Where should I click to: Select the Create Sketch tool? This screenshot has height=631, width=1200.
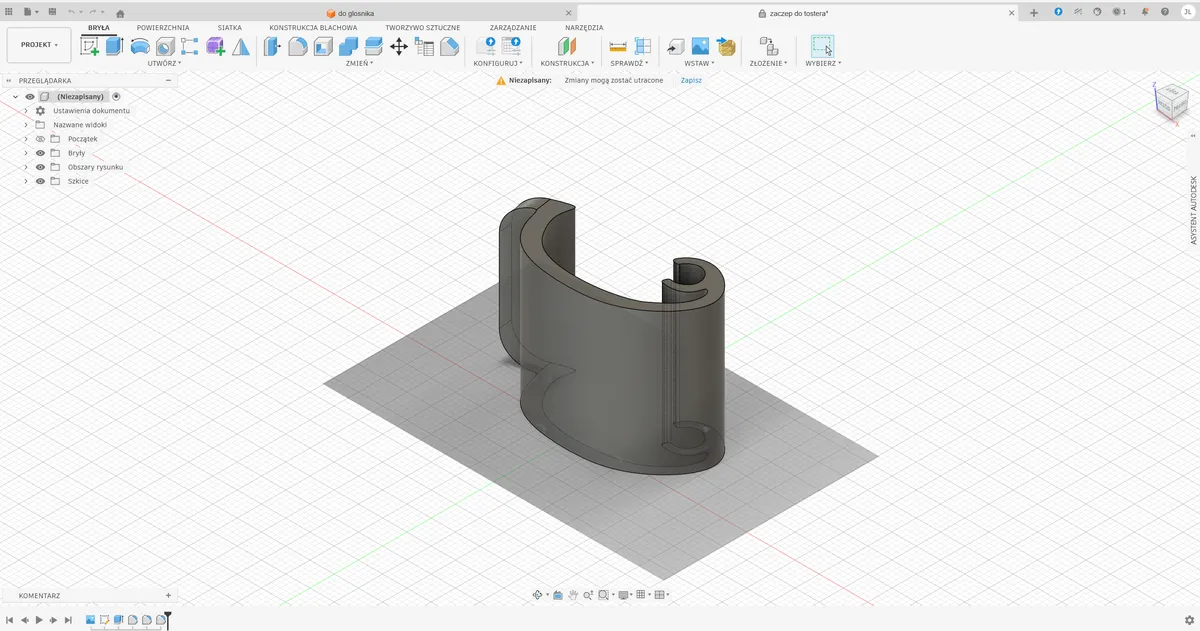[x=90, y=46]
